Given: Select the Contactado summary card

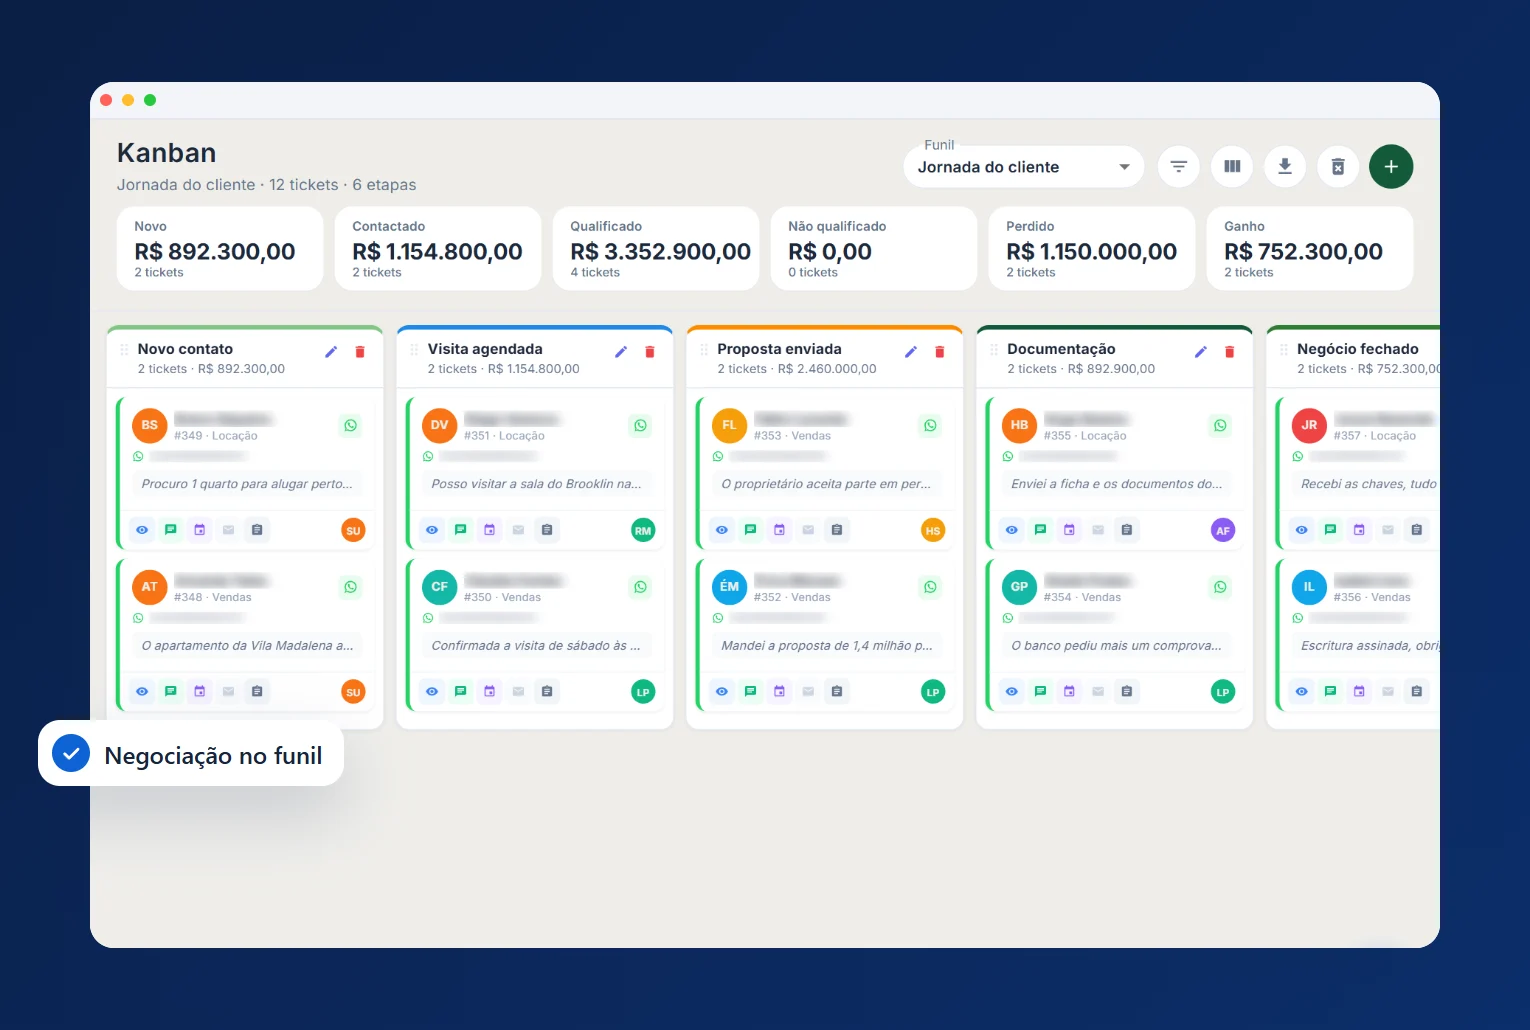Looking at the screenshot, I should pos(438,249).
